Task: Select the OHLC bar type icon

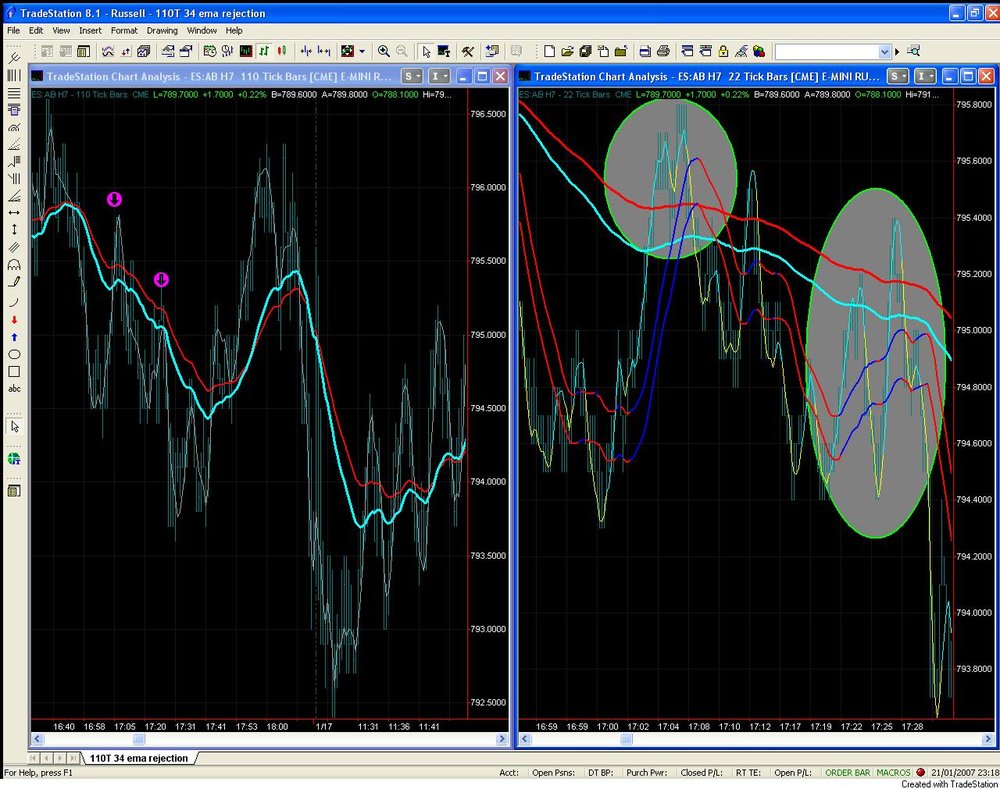Action: pos(263,51)
